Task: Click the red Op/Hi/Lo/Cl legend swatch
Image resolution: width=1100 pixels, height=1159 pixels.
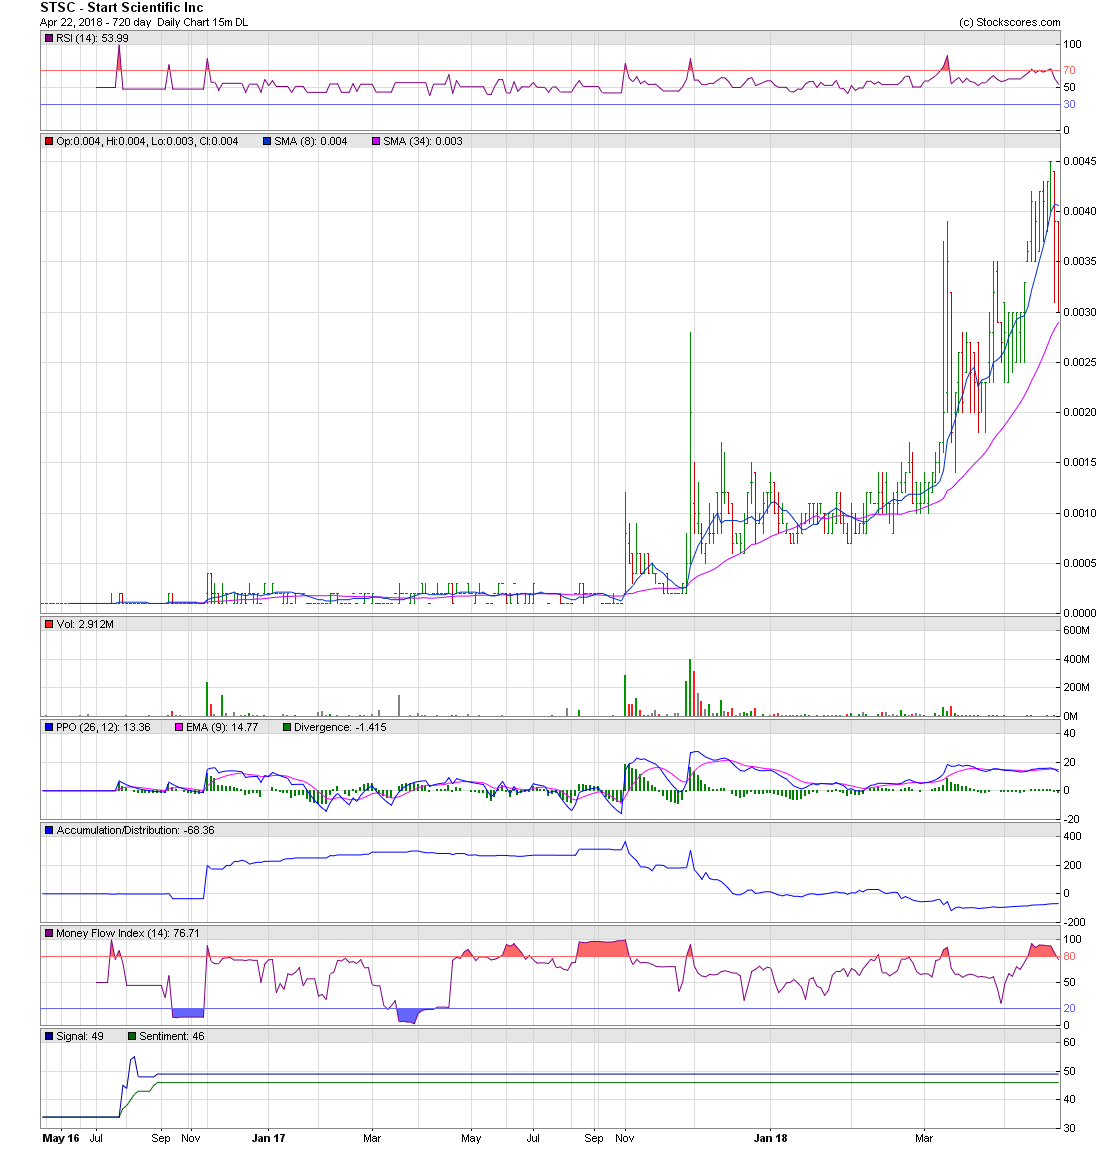Action: click(49, 141)
